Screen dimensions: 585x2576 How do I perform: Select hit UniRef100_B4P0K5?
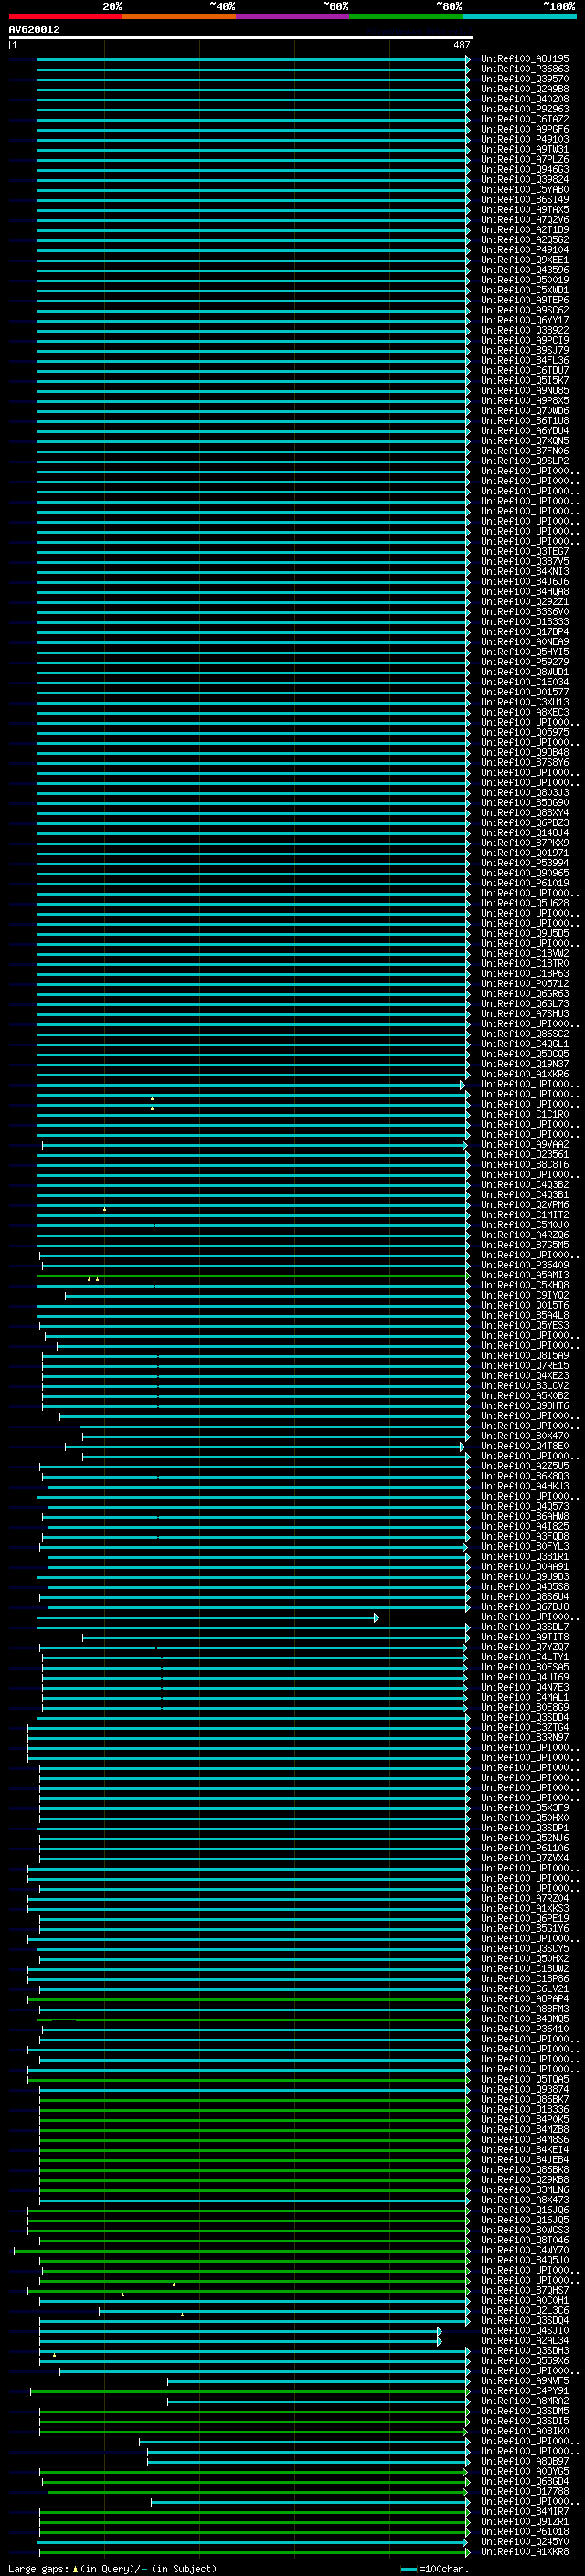[525, 2119]
